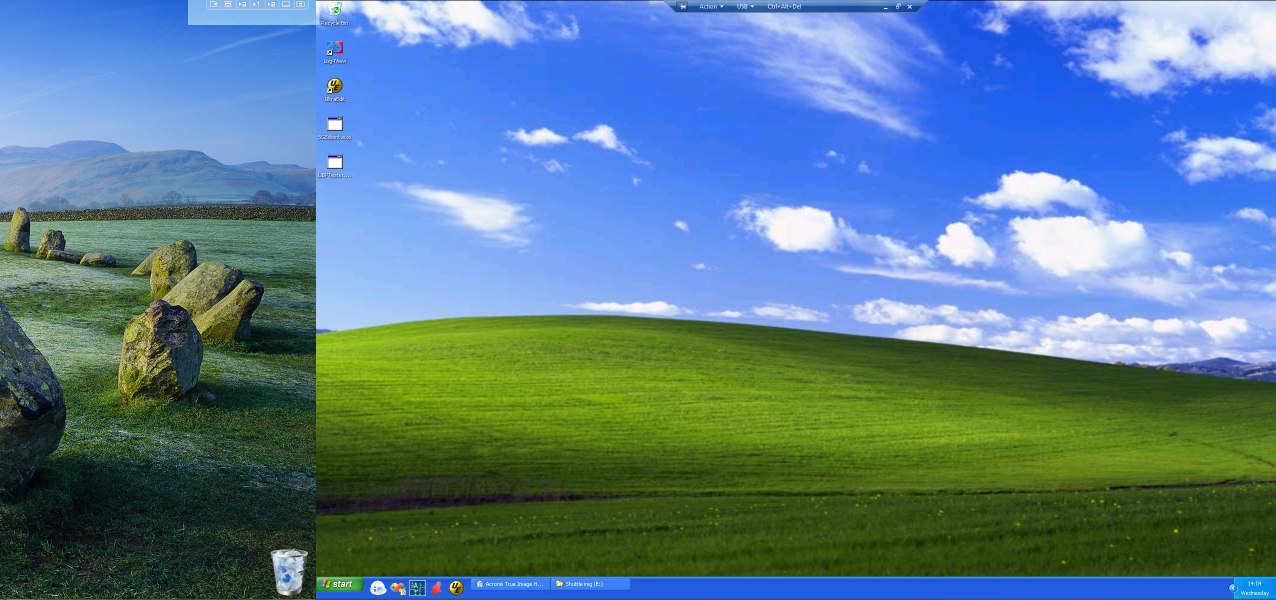Click the first quick launch icon beside Start
The height and width of the screenshot is (600, 1276).
click(x=378, y=588)
